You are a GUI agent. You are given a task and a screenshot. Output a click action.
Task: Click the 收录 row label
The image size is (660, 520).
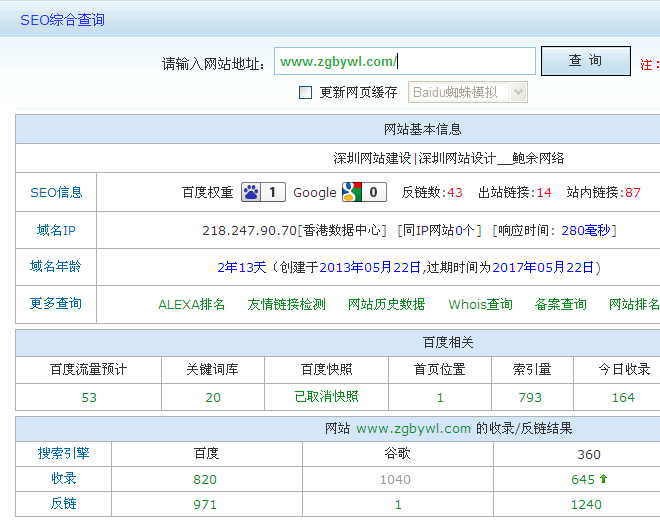pyautogui.click(x=64, y=478)
